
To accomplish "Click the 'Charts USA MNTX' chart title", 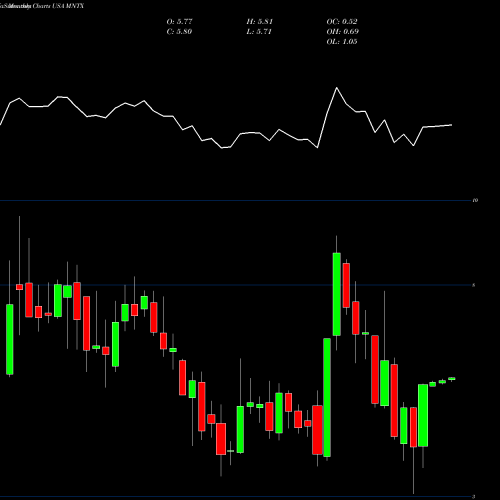I will tap(58, 6).
